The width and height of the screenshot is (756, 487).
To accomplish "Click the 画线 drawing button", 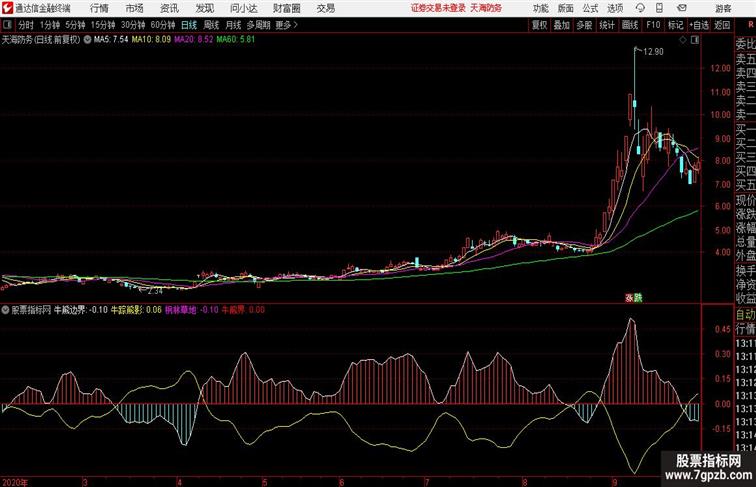I will point(630,25).
